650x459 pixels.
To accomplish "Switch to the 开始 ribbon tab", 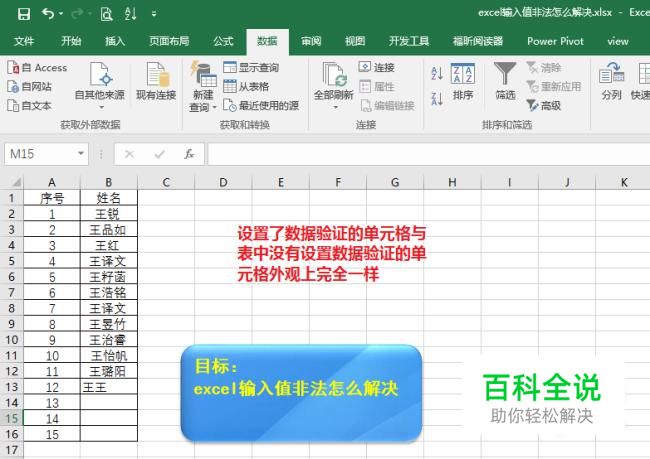I will tap(71, 41).
